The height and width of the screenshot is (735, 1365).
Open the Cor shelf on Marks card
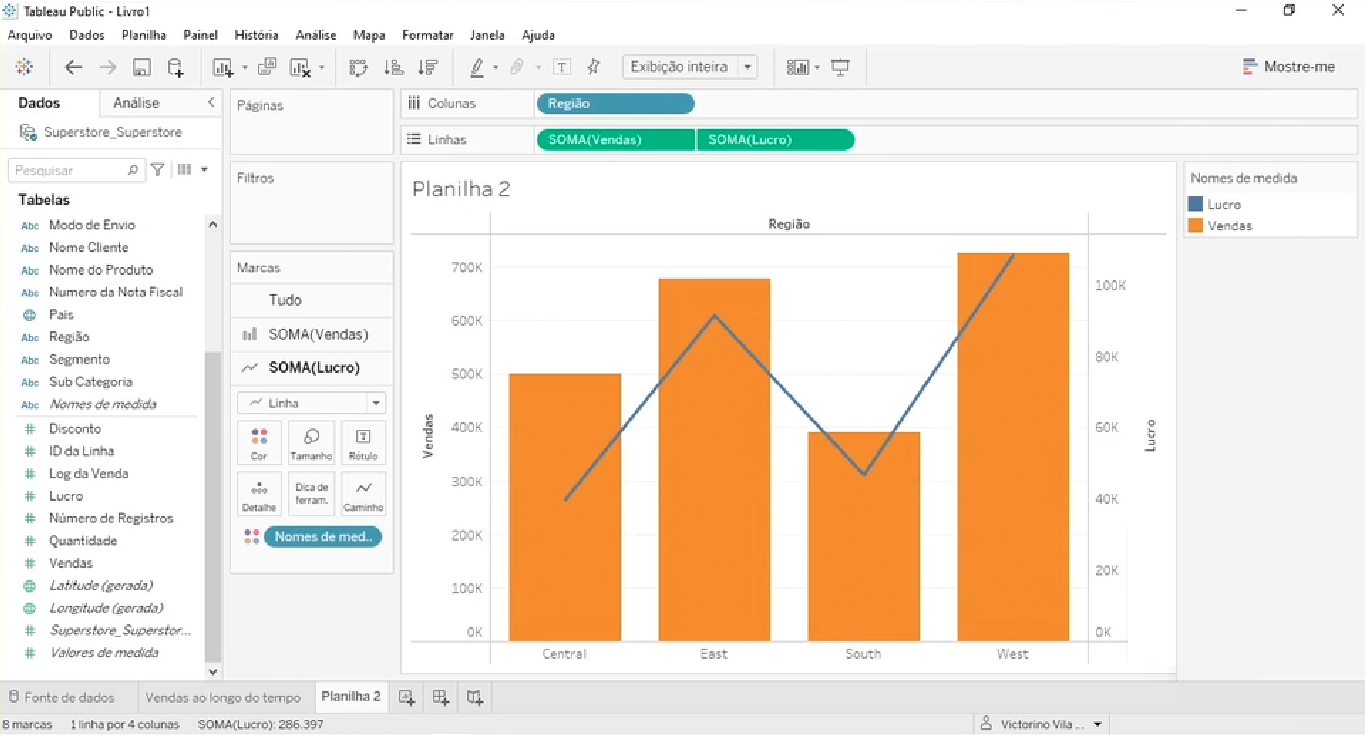coord(259,442)
